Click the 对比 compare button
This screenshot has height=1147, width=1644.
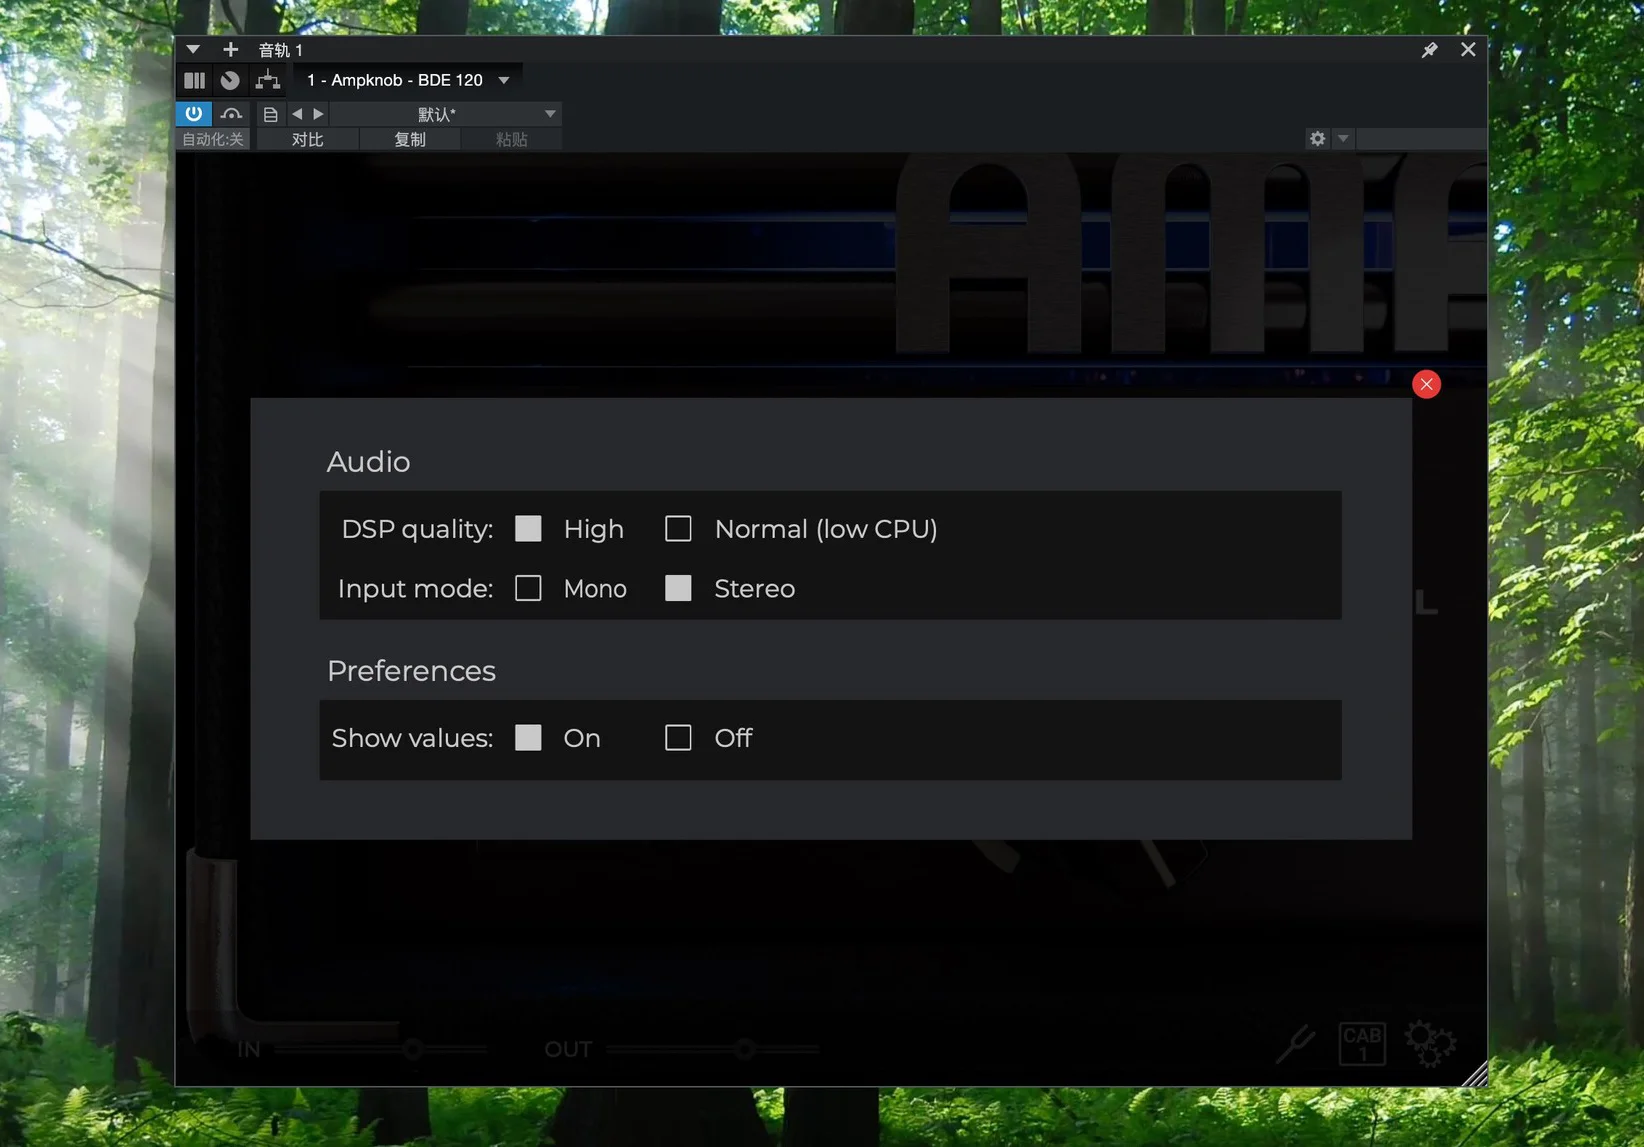tap(307, 139)
